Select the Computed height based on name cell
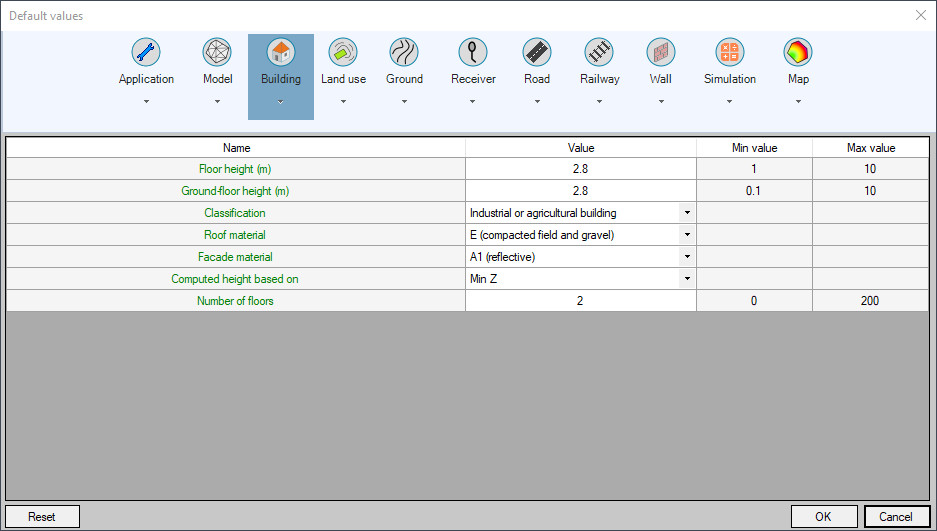 click(x=235, y=279)
